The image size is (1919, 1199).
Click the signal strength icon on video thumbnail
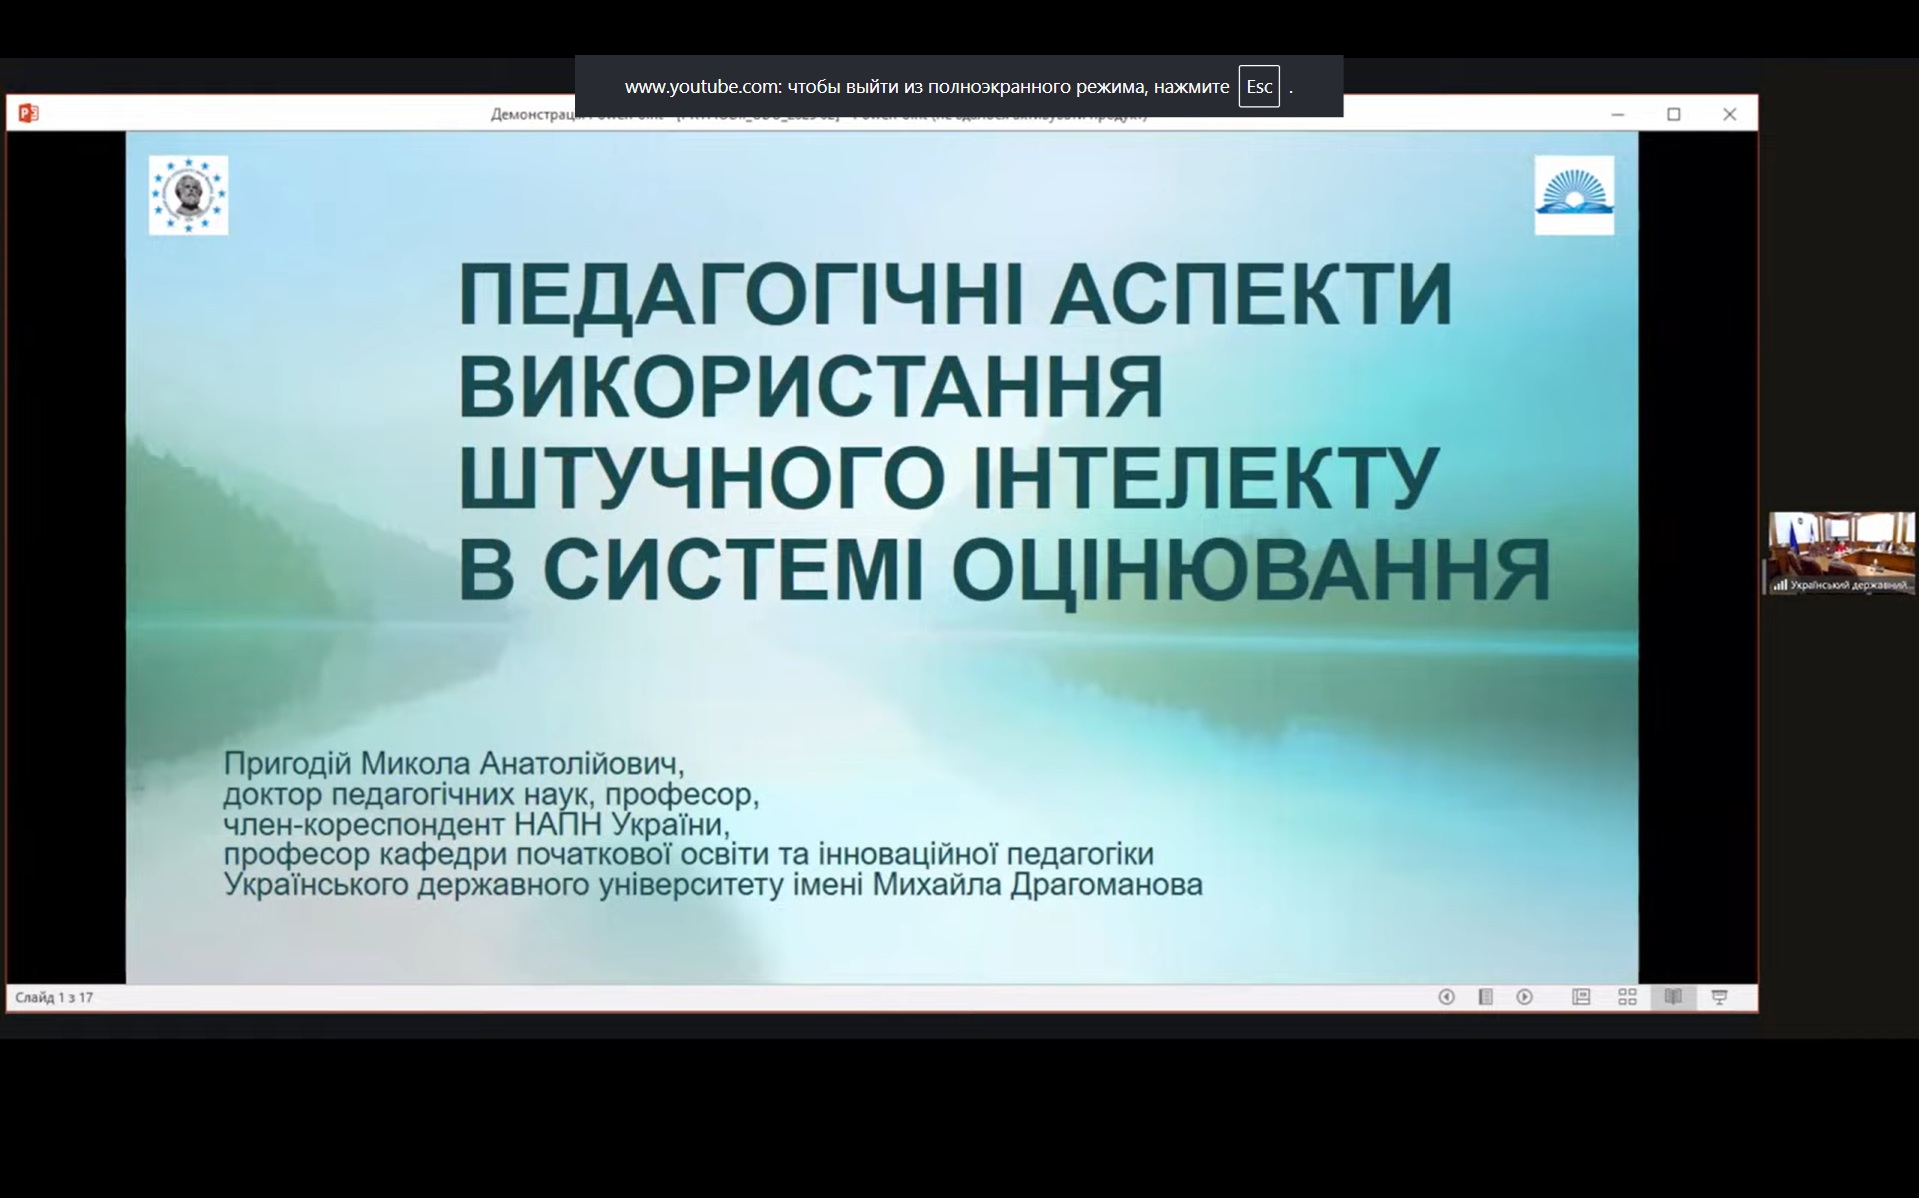click(x=1779, y=585)
